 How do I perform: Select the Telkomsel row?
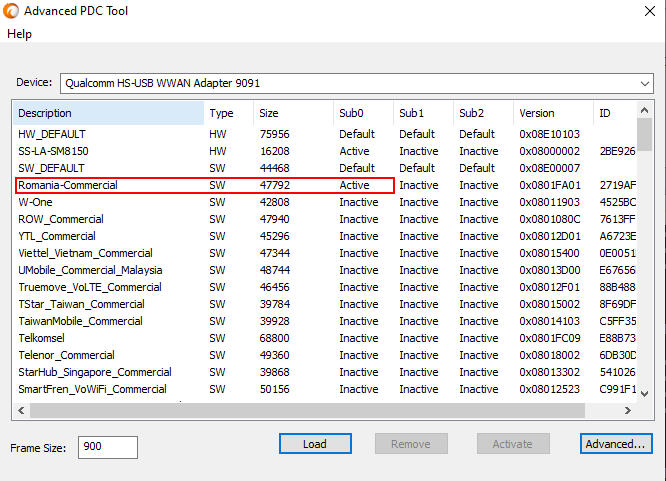click(x=325, y=338)
